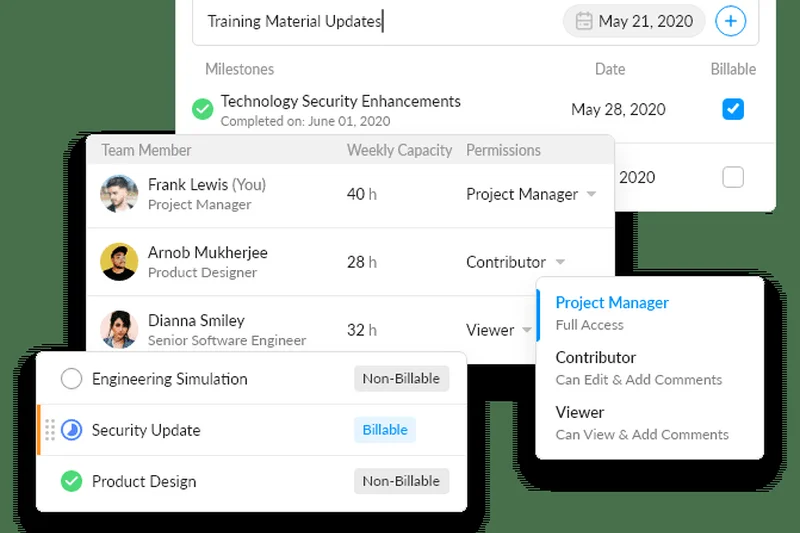Click Non-Billable tag on Engineering Simulation

pos(401,379)
